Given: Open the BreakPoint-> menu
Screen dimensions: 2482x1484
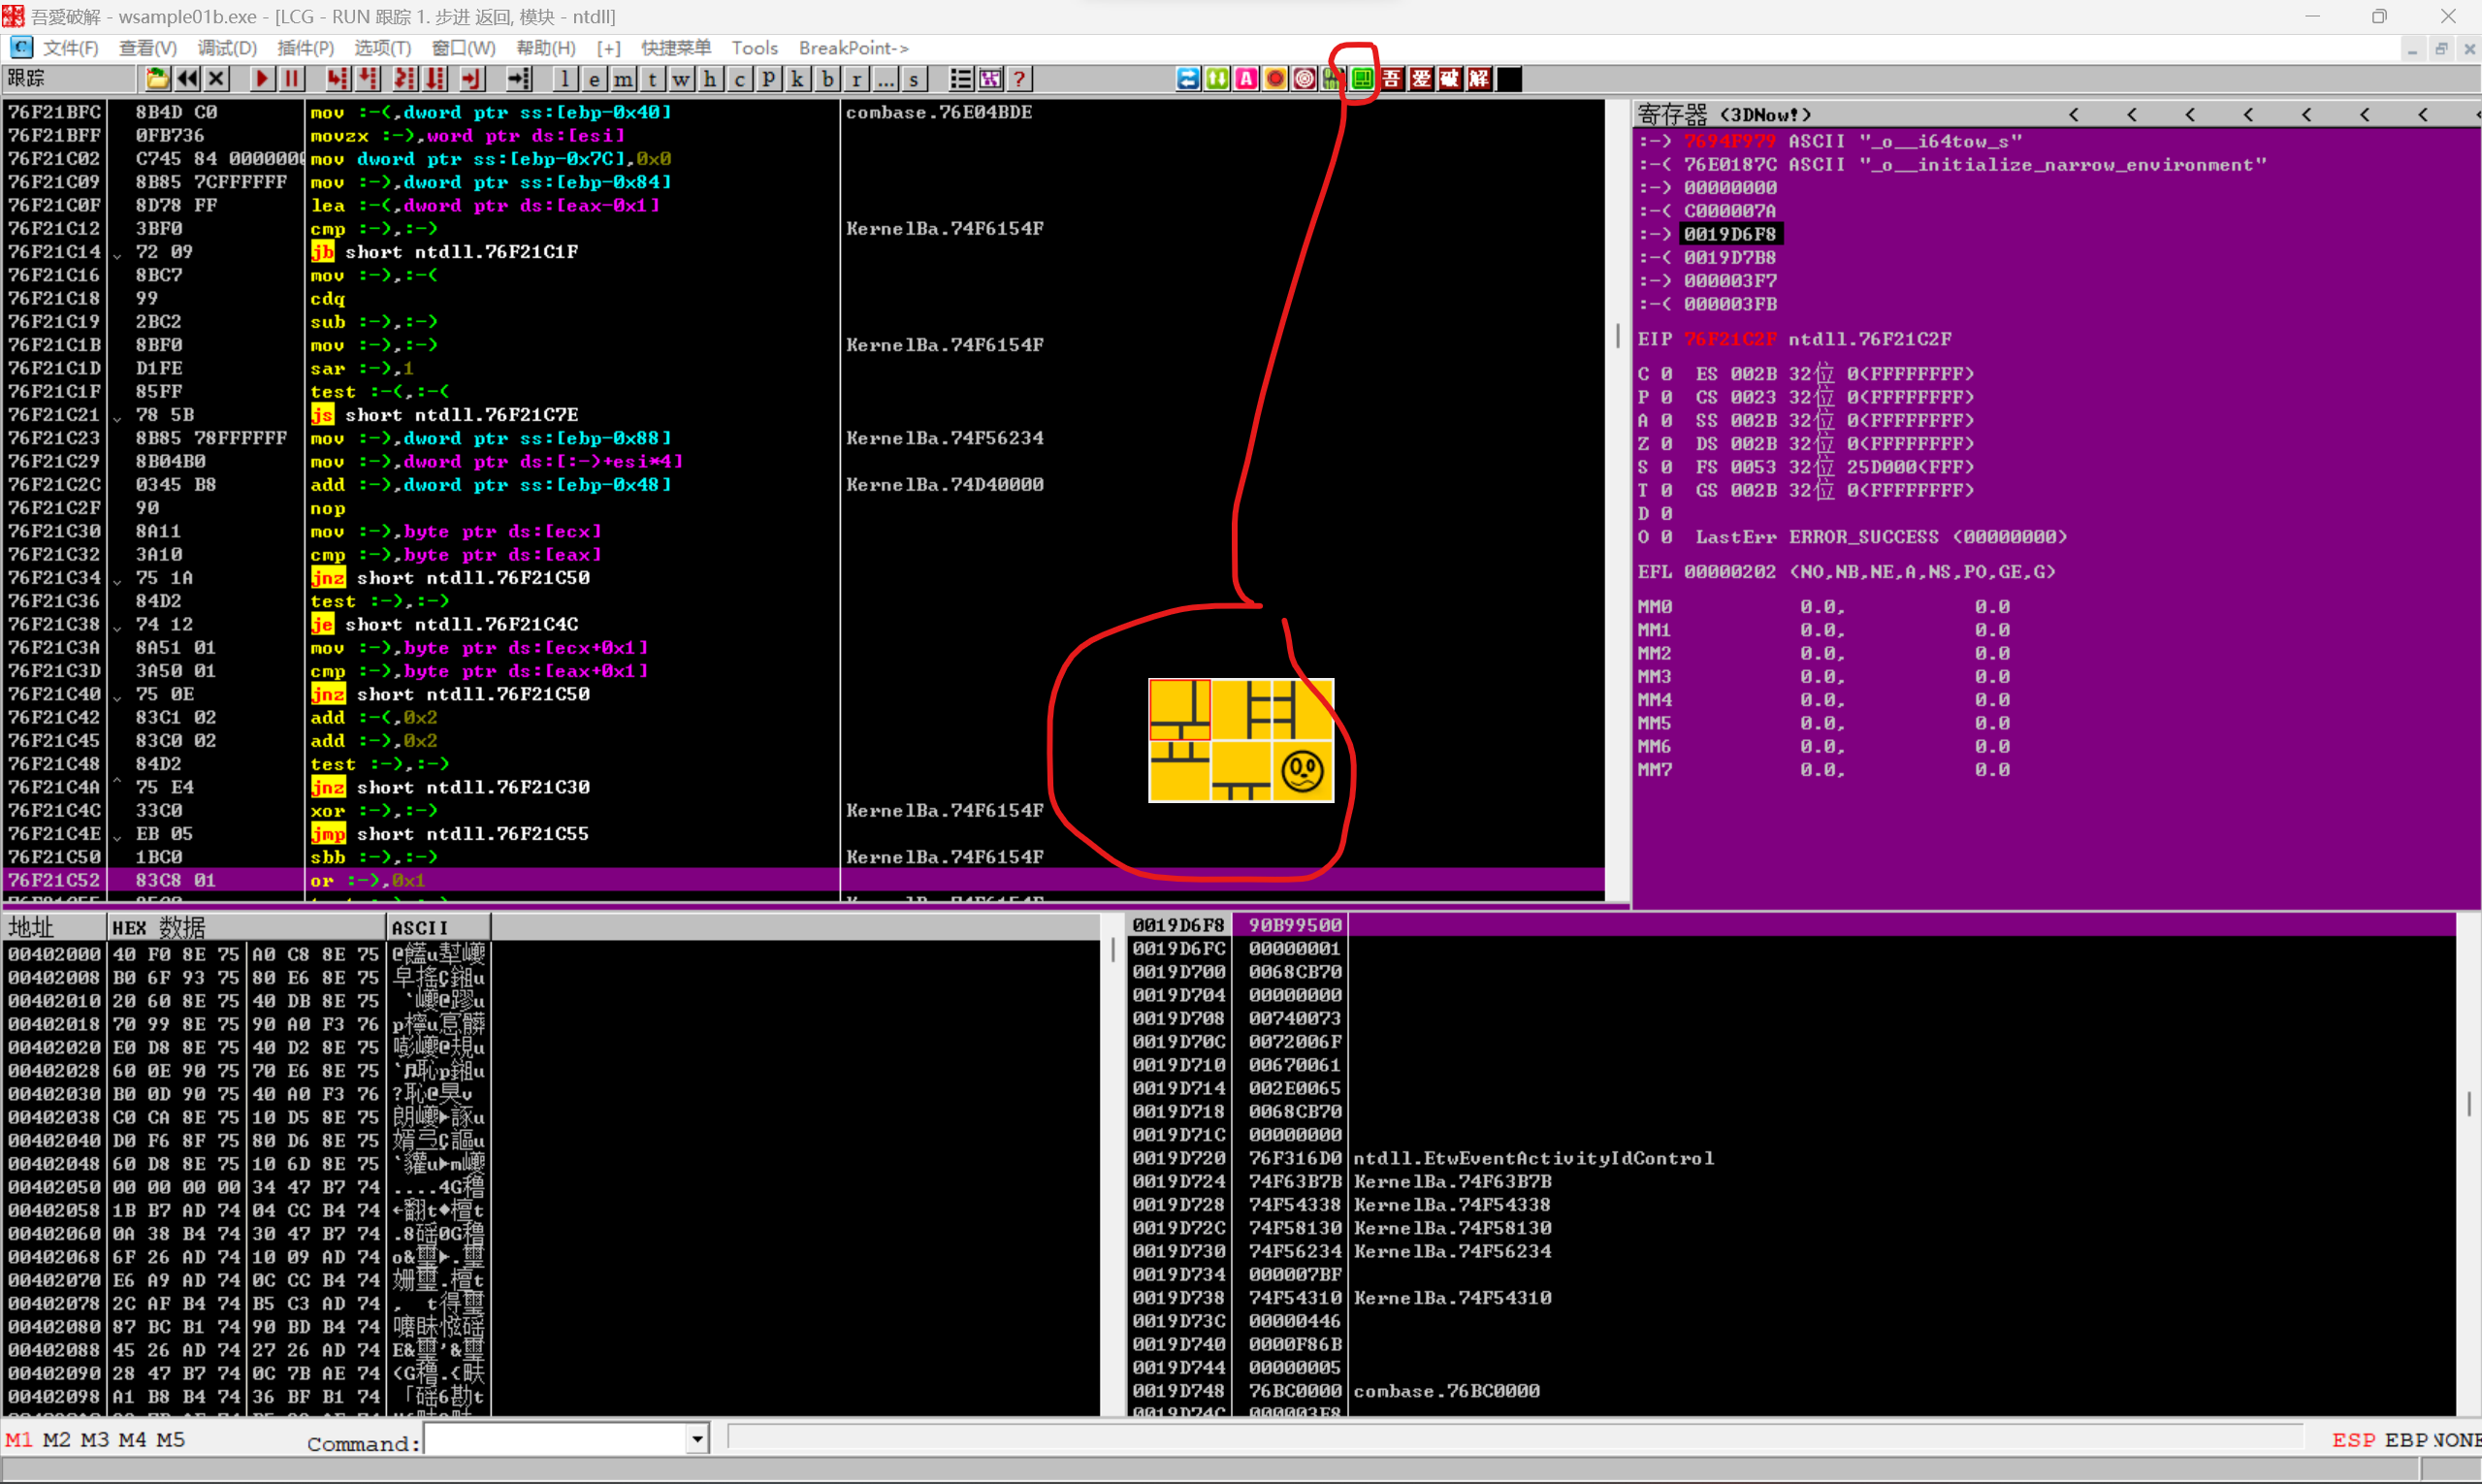Looking at the screenshot, I should pyautogui.click(x=853, y=48).
